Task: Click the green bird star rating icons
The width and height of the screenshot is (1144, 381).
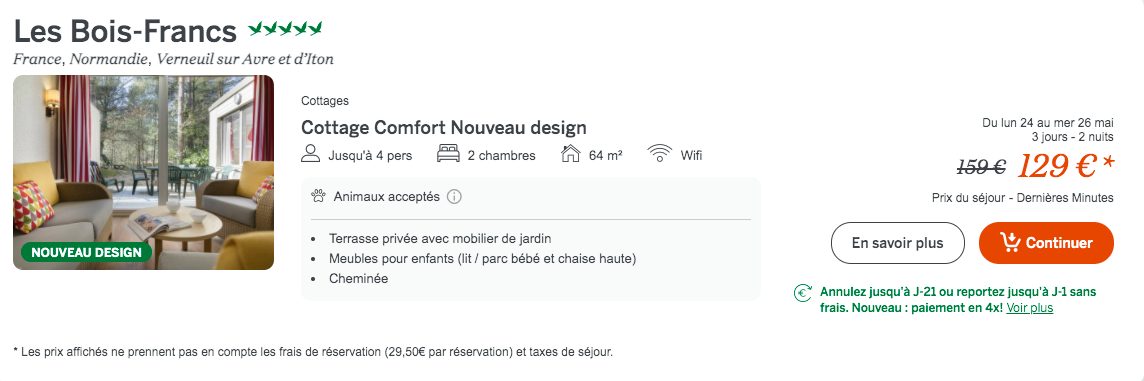Action: pos(285,30)
